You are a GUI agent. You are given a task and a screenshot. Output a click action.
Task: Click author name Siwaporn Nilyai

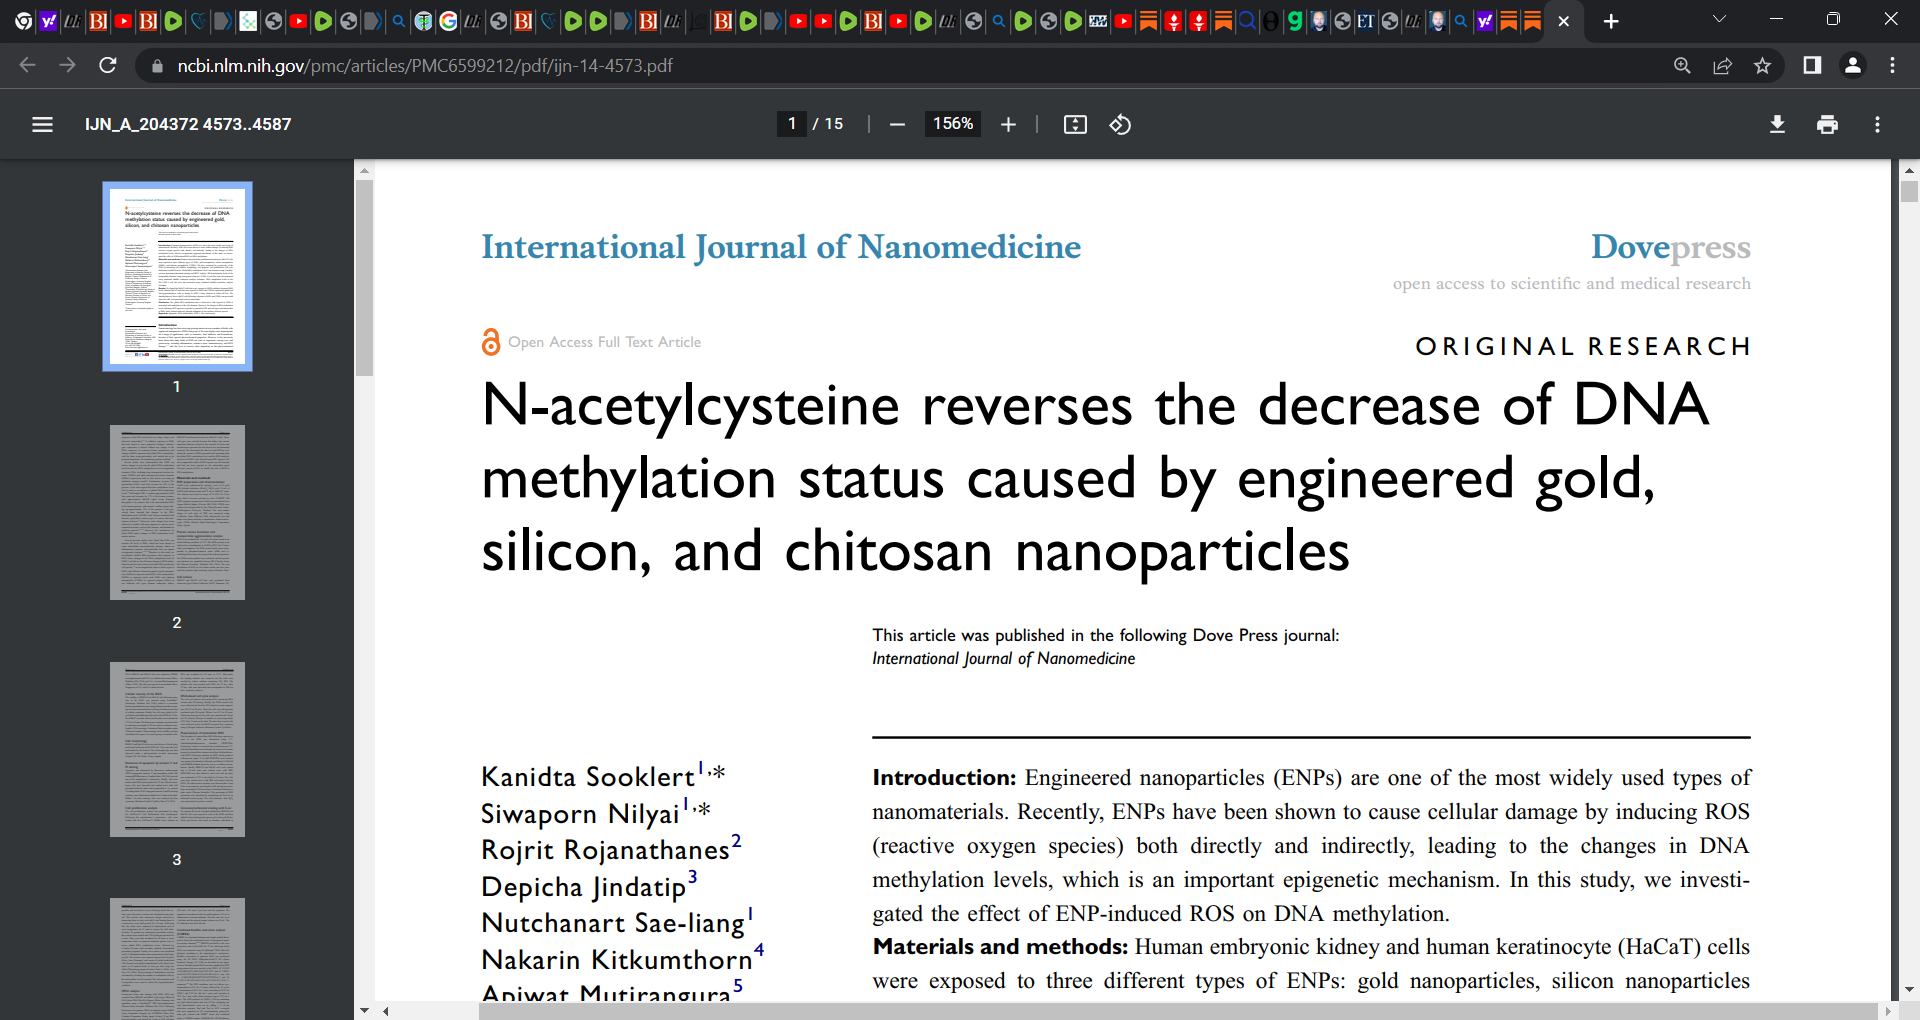pyautogui.click(x=580, y=814)
